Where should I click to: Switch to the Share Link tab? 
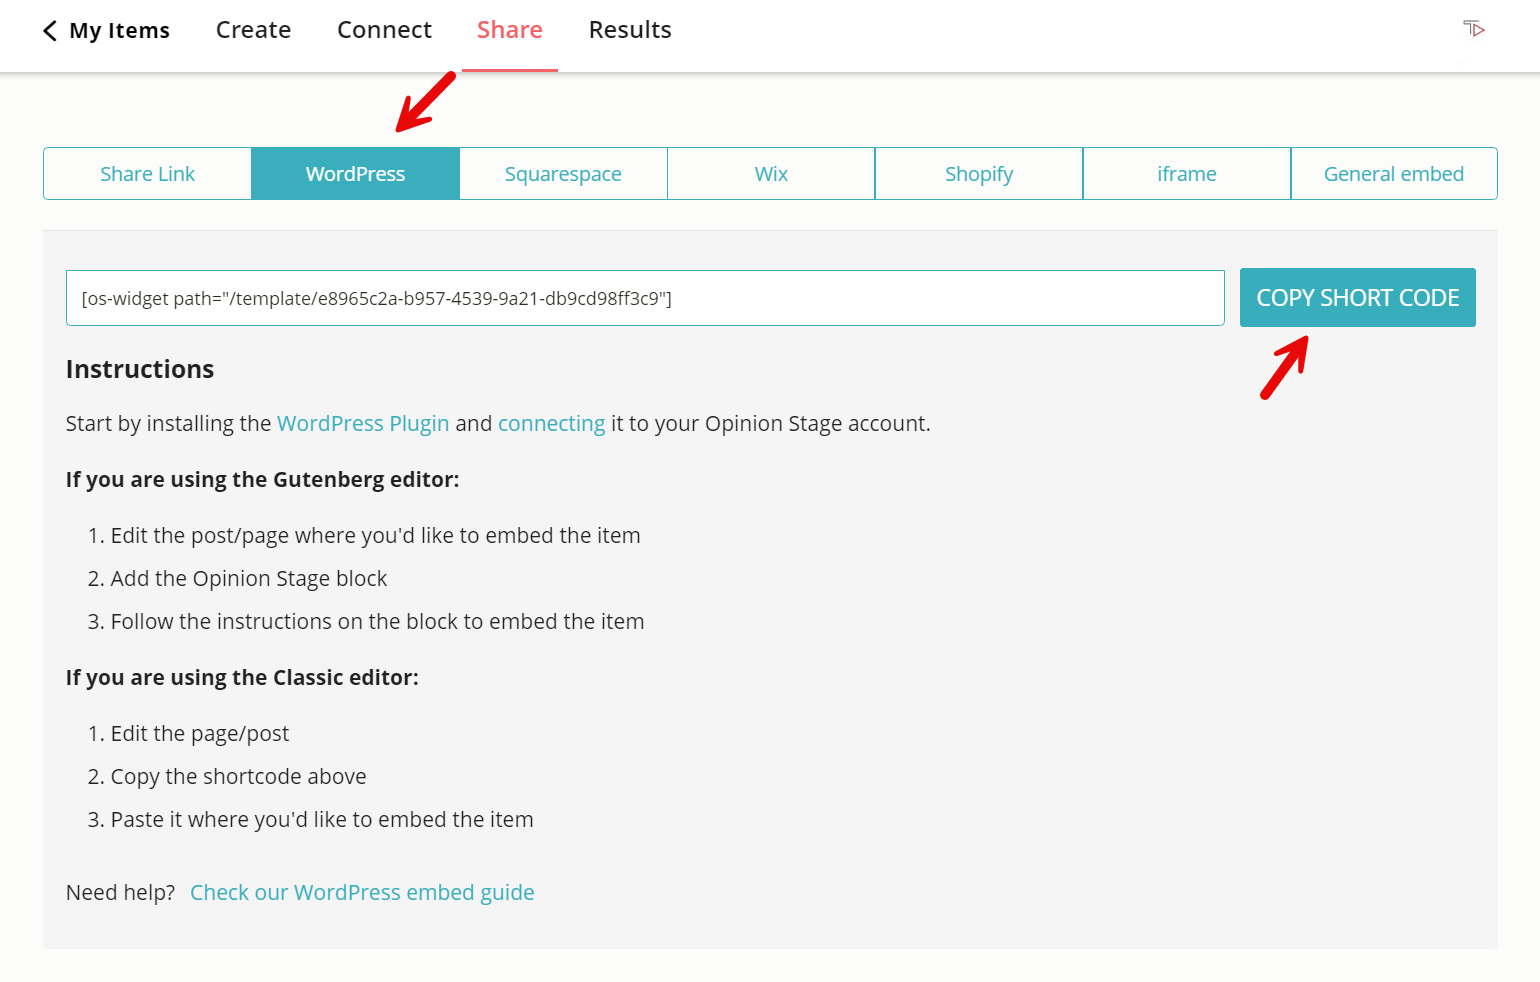tap(147, 173)
